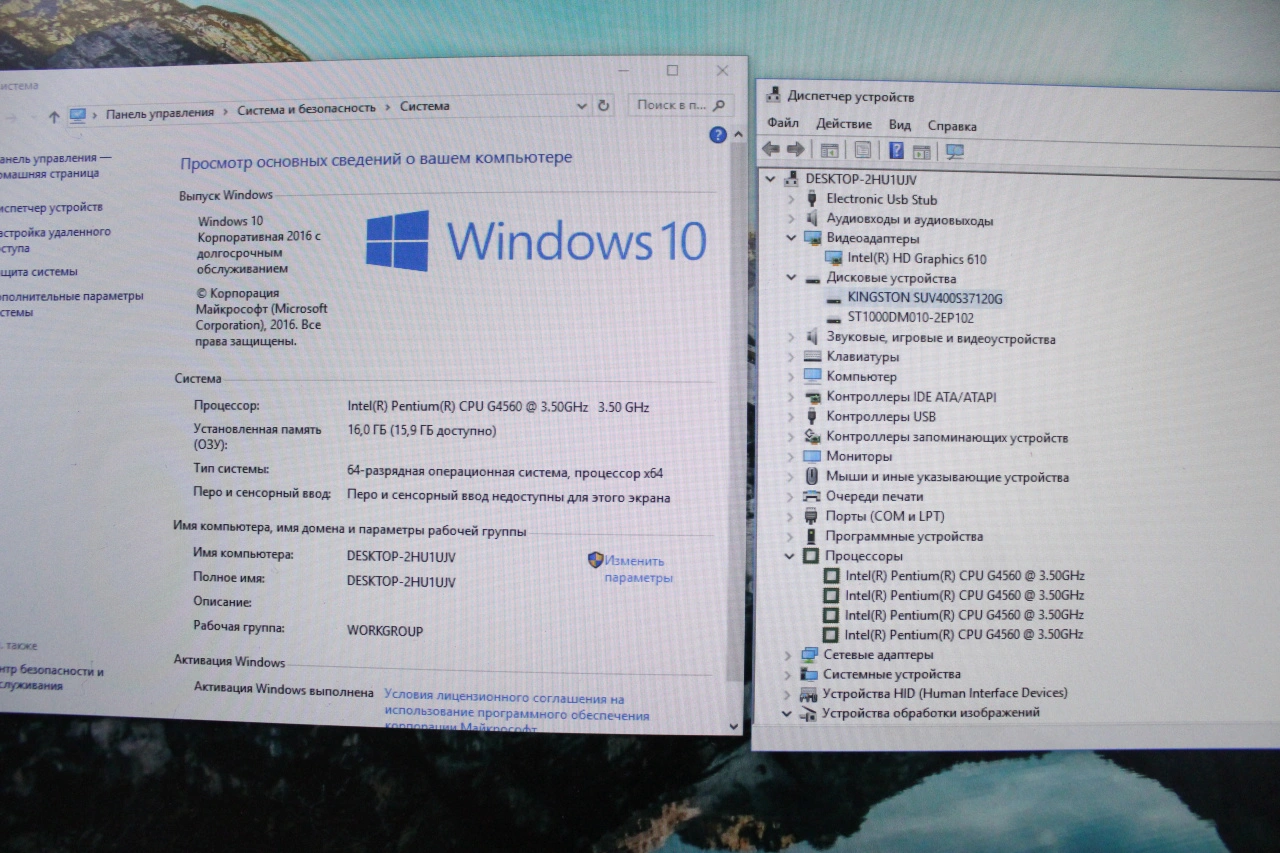
Task: Expand Контроллеры IDE ATA/ATAPI
Action: tap(791, 396)
